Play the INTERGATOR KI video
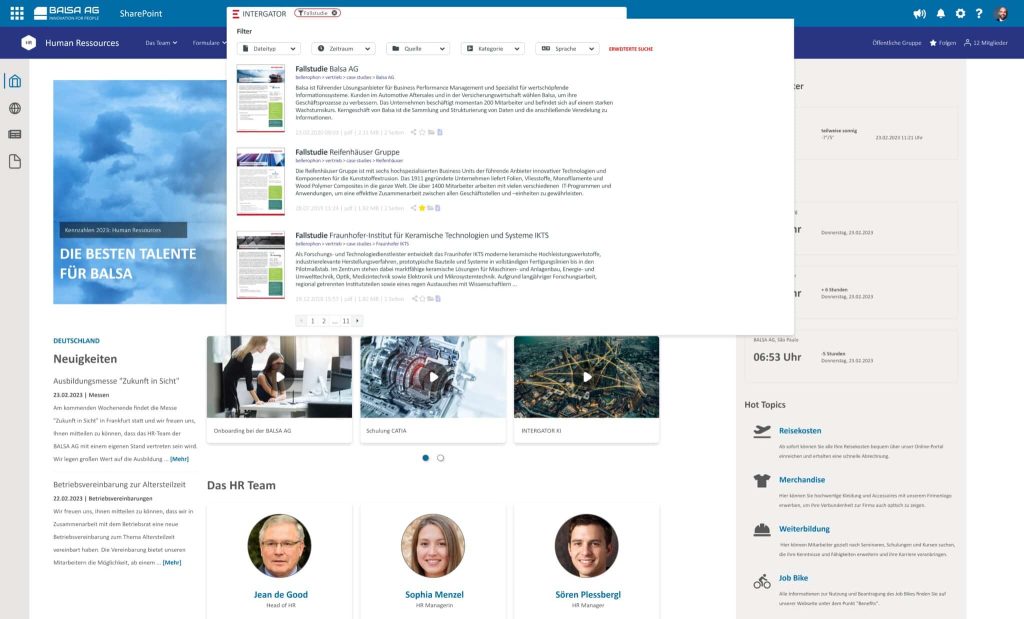This screenshot has width=1024, height=619. pos(586,377)
